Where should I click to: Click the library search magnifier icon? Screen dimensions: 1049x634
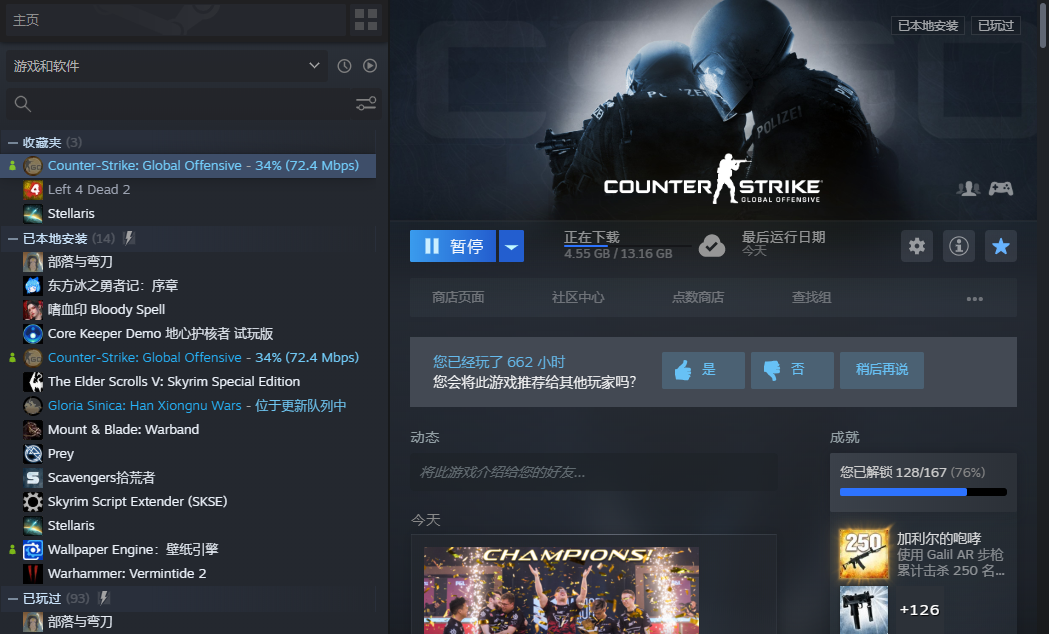[x=23, y=104]
